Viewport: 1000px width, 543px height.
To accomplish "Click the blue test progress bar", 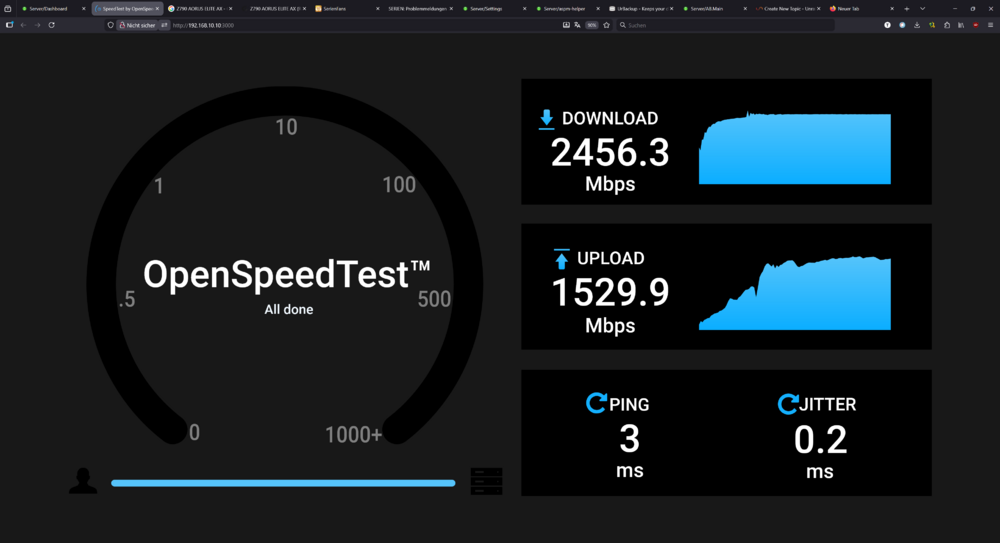I will 283,483.
